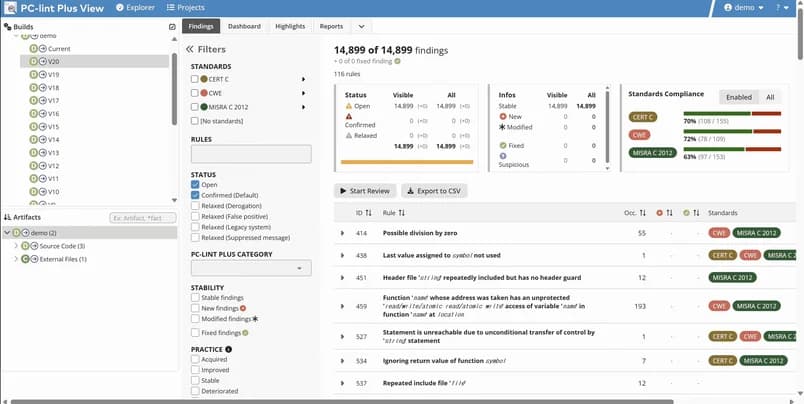Switch to the Highlights tab
The width and height of the screenshot is (804, 404).
(x=290, y=26)
